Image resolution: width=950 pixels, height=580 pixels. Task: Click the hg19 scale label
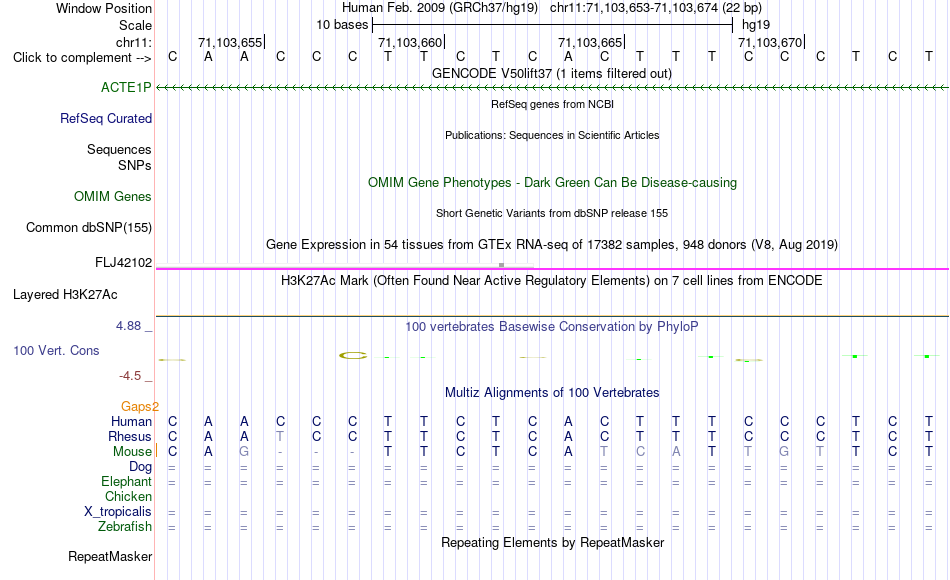click(756, 25)
